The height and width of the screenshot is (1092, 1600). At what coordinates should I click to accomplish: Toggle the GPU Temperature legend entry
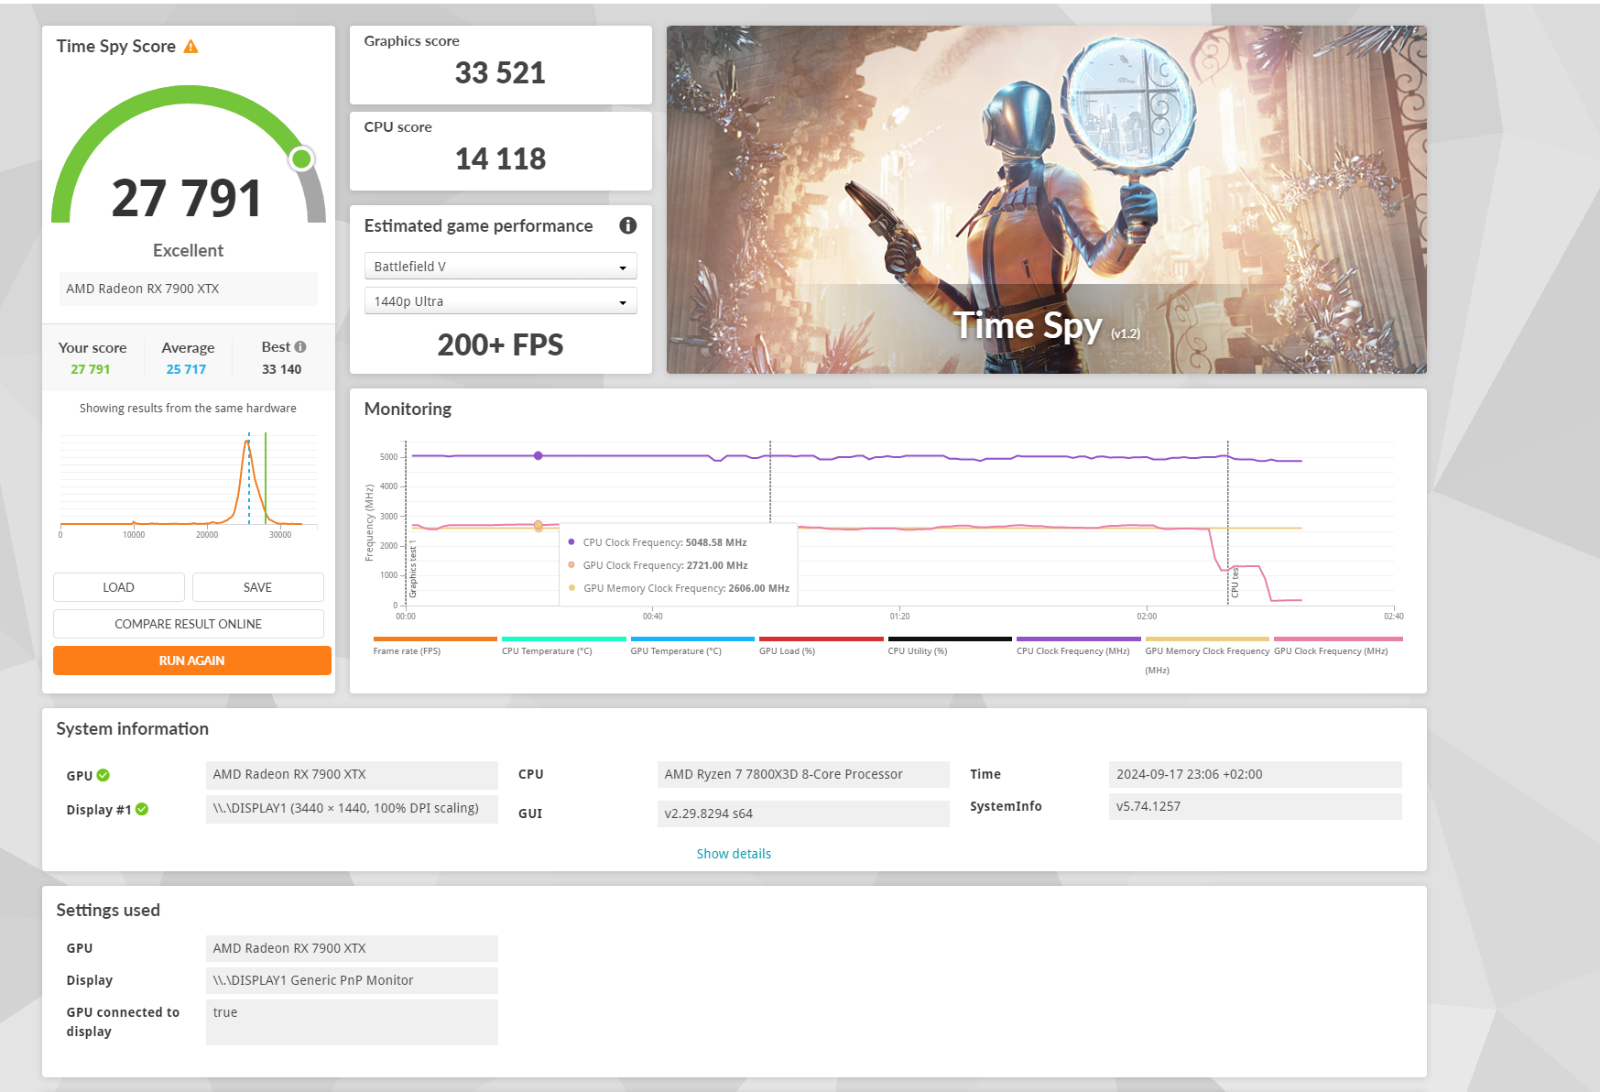[x=692, y=646]
